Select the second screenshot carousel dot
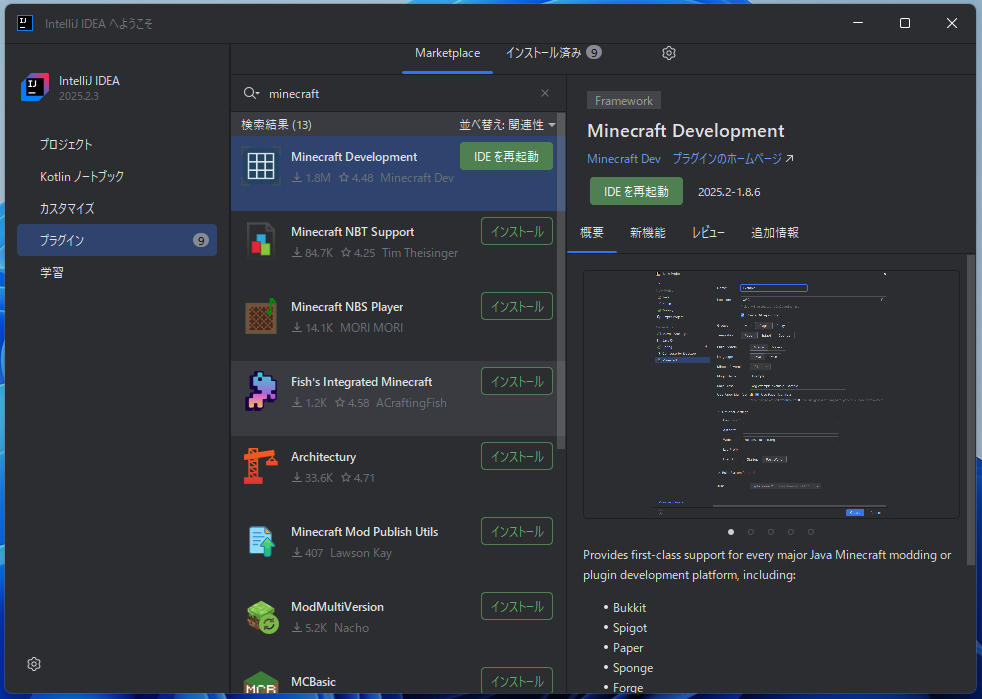 (x=751, y=532)
